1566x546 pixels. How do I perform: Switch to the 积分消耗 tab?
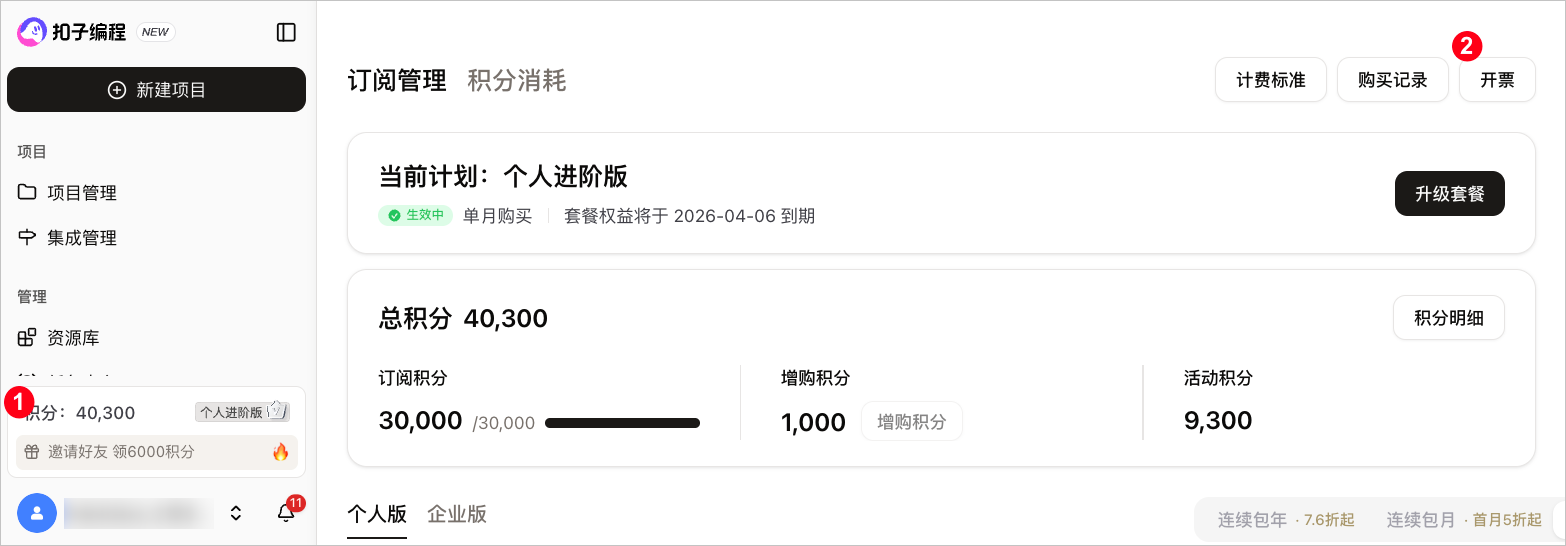(x=517, y=80)
